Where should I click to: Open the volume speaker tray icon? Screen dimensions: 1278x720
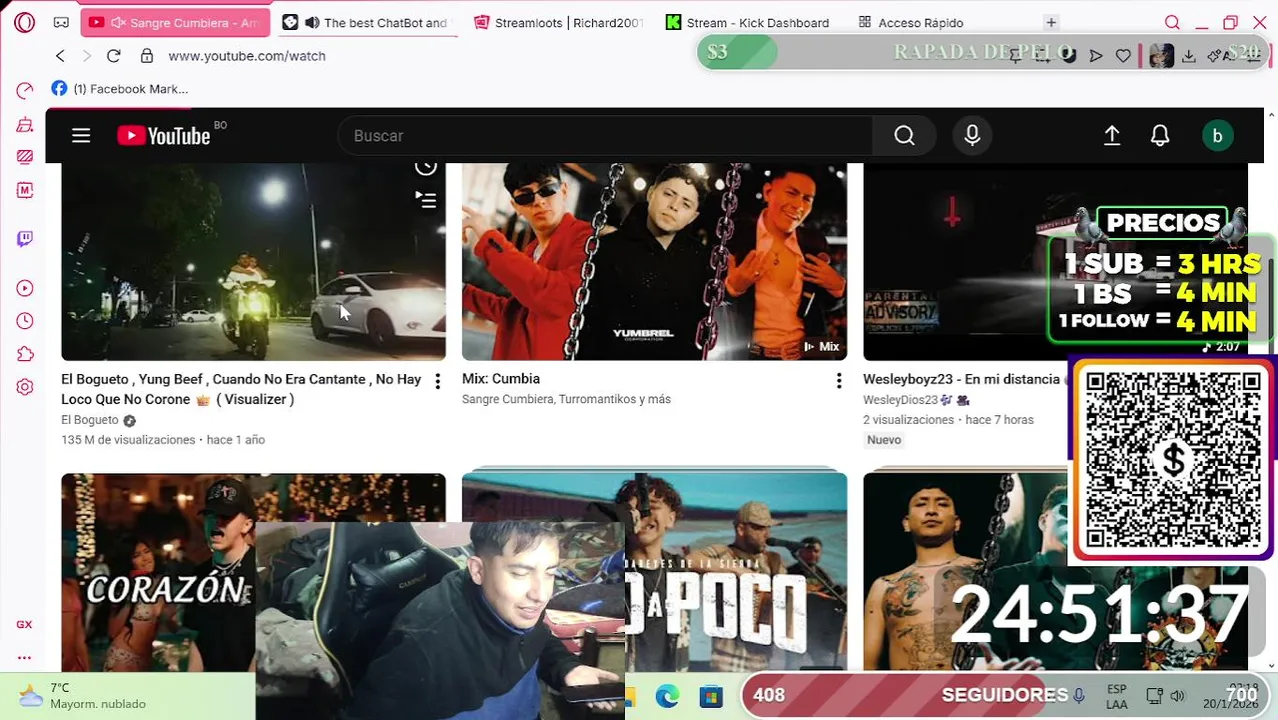point(1177,696)
